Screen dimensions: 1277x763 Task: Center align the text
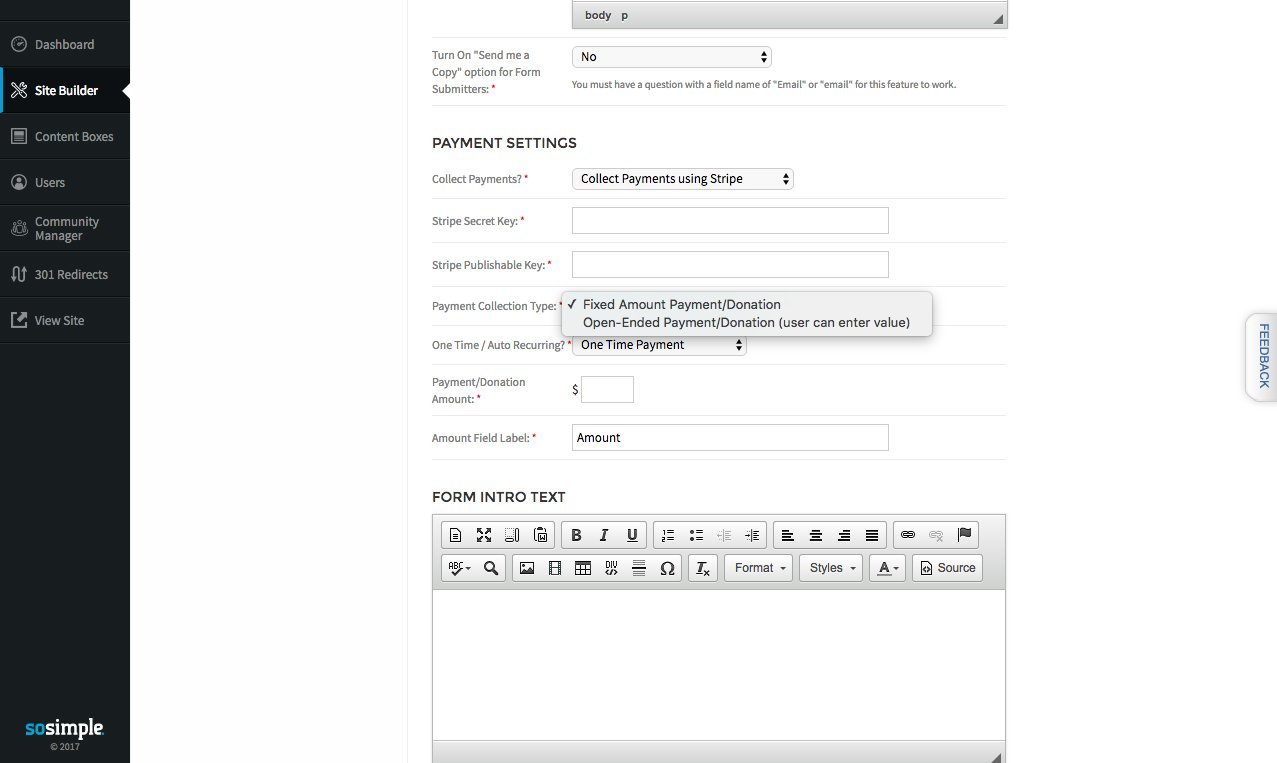816,535
